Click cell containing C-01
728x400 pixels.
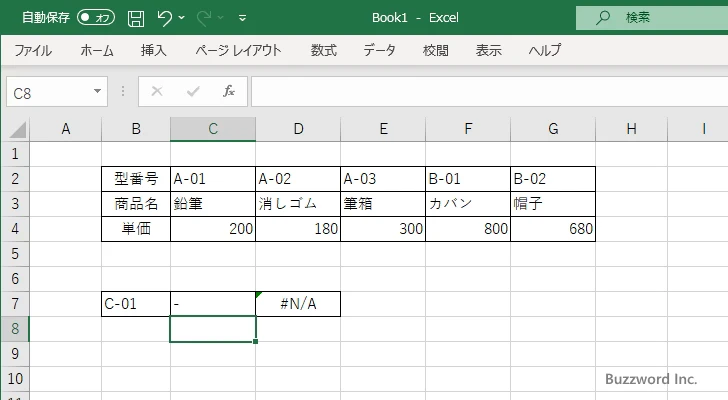136,304
